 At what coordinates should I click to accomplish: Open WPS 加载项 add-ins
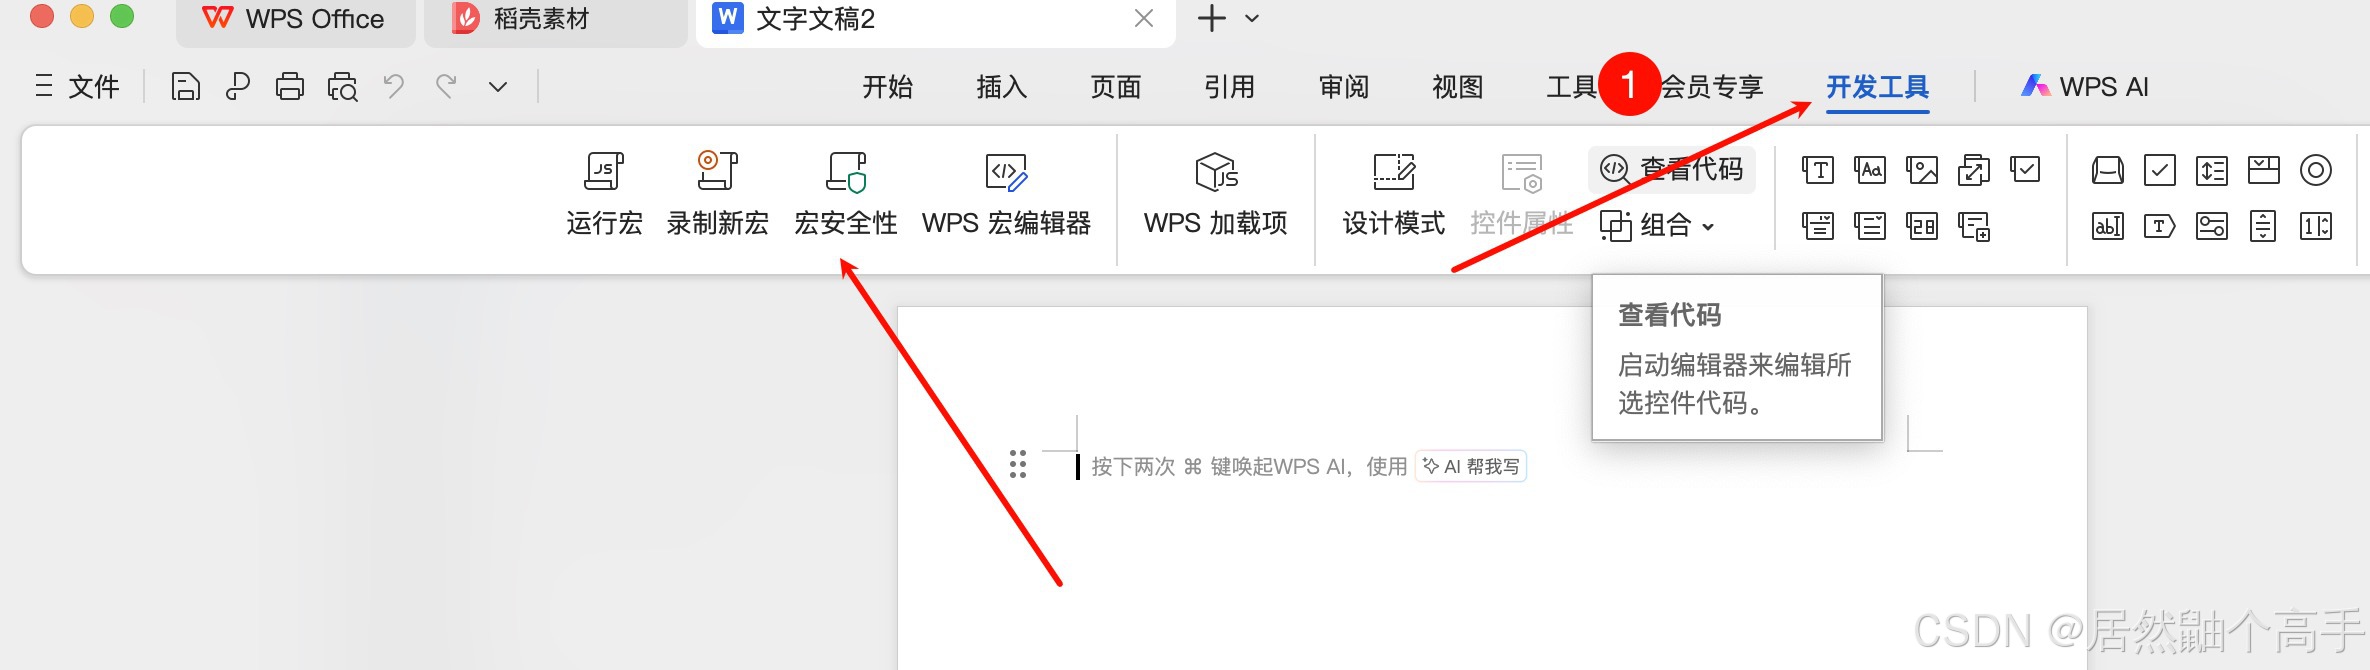pyautogui.click(x=1216, y=196)
